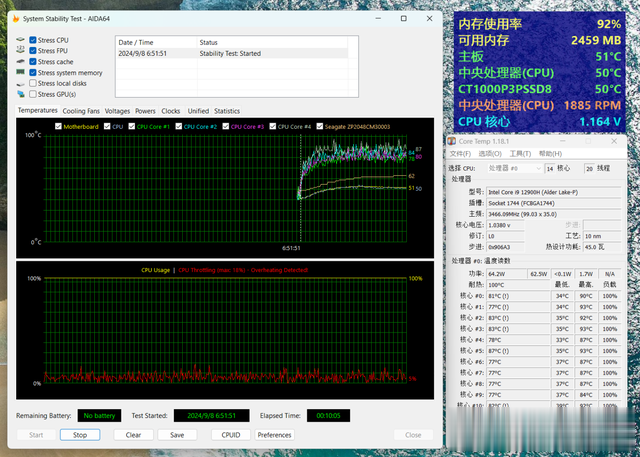Click the CT1000P3PSSD8 50°C overlay row
640x457 pixels.
(x=539, y=89)
